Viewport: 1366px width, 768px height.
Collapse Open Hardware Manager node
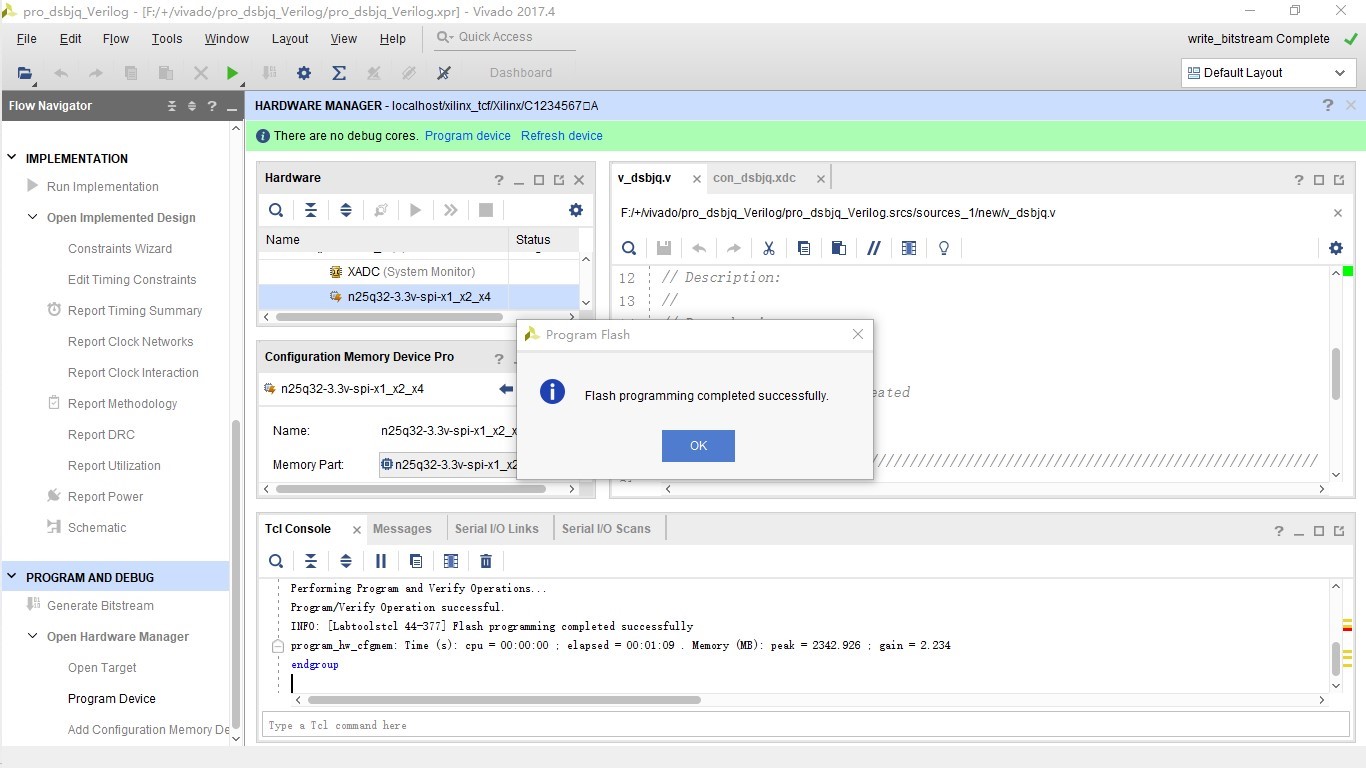pos(33,636)
